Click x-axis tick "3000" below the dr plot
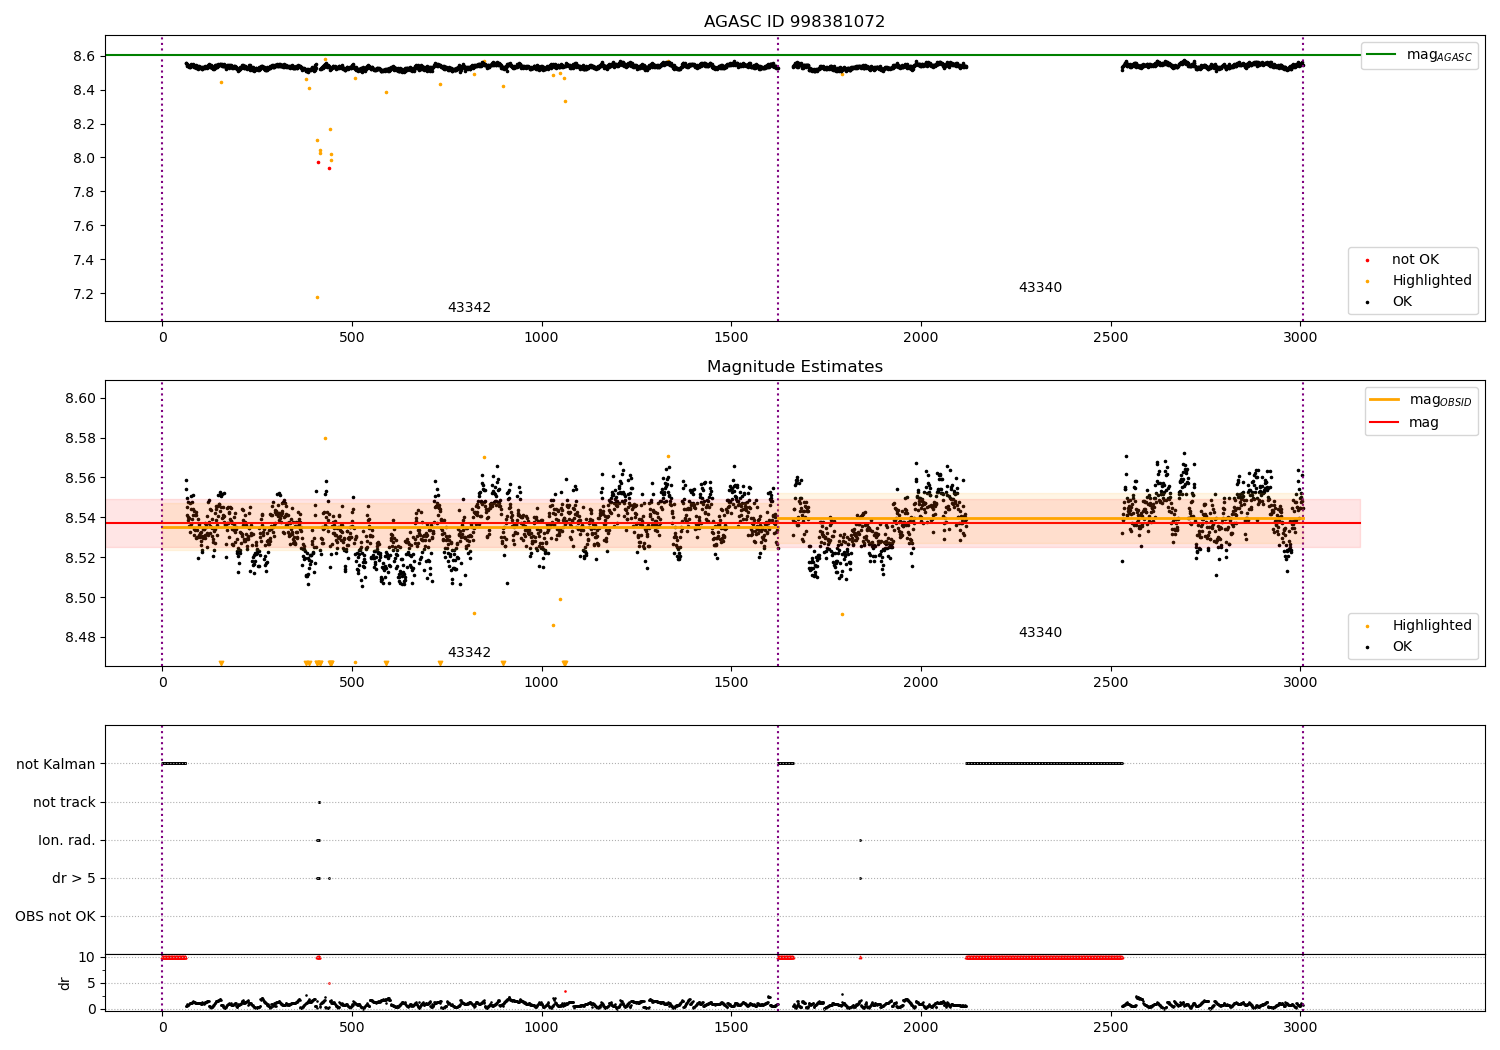This screenshot has height=1050, width=1500. point(1300,1027)
